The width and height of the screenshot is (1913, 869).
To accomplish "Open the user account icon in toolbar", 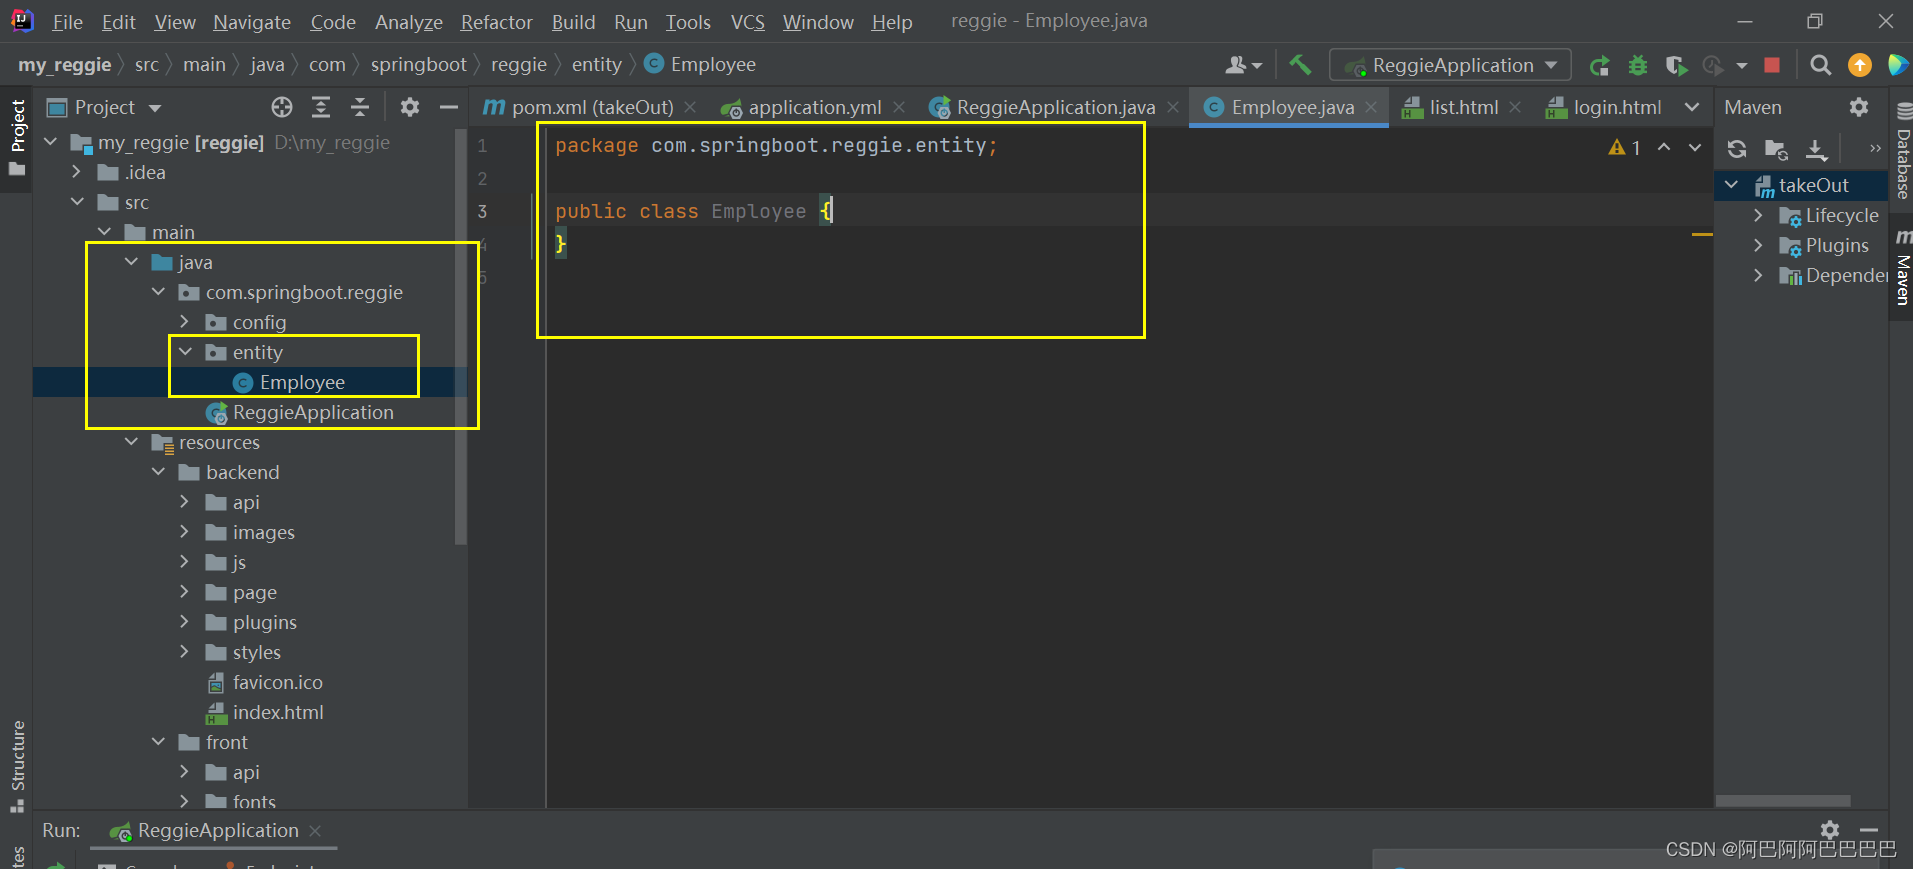I will tap(1243, 65).
